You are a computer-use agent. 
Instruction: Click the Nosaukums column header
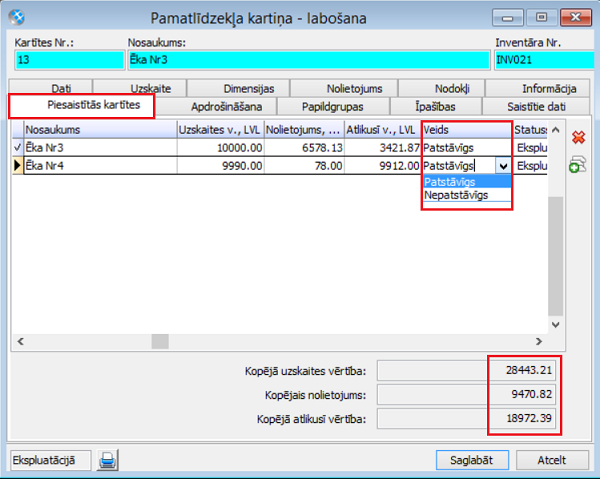100,130
